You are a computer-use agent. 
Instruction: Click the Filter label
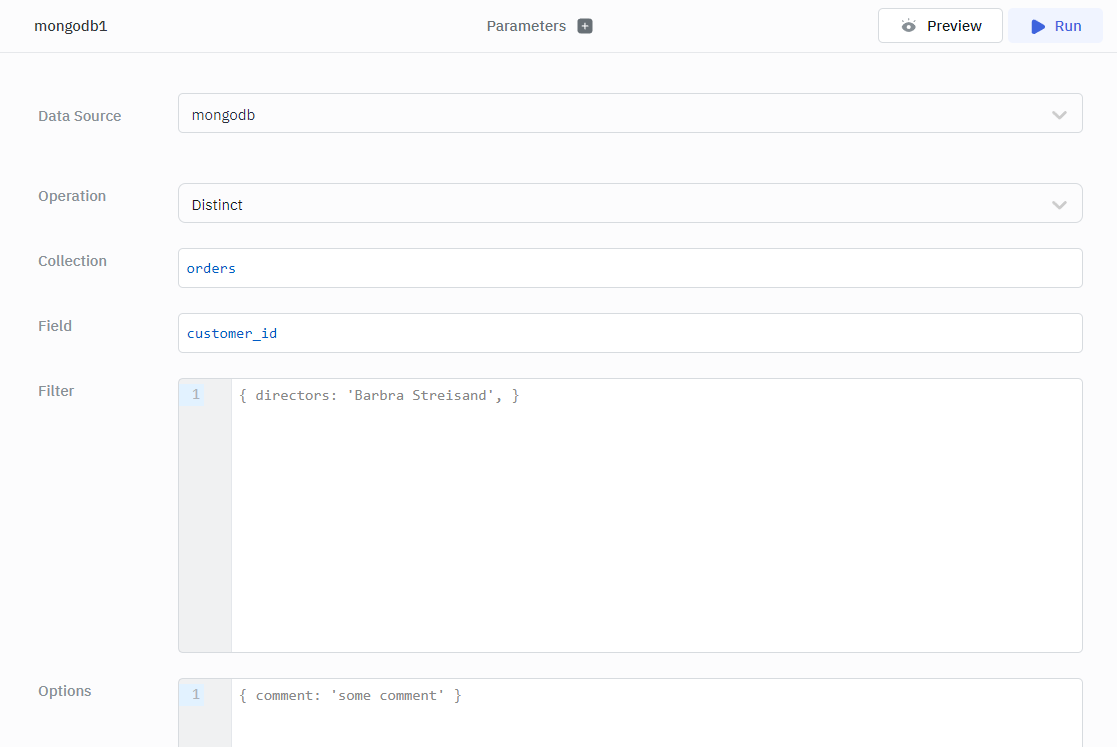pyautogui.click(x=56, y=391)
